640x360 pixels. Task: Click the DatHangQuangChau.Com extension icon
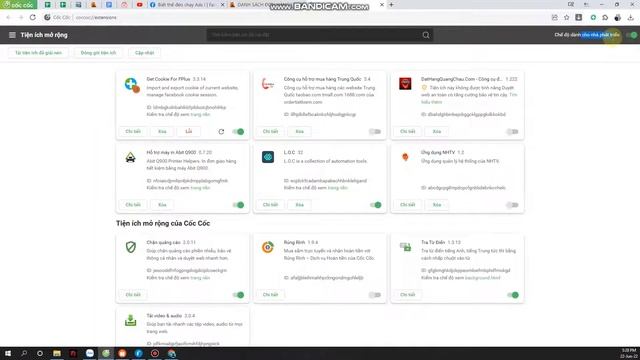click(405, 84)
